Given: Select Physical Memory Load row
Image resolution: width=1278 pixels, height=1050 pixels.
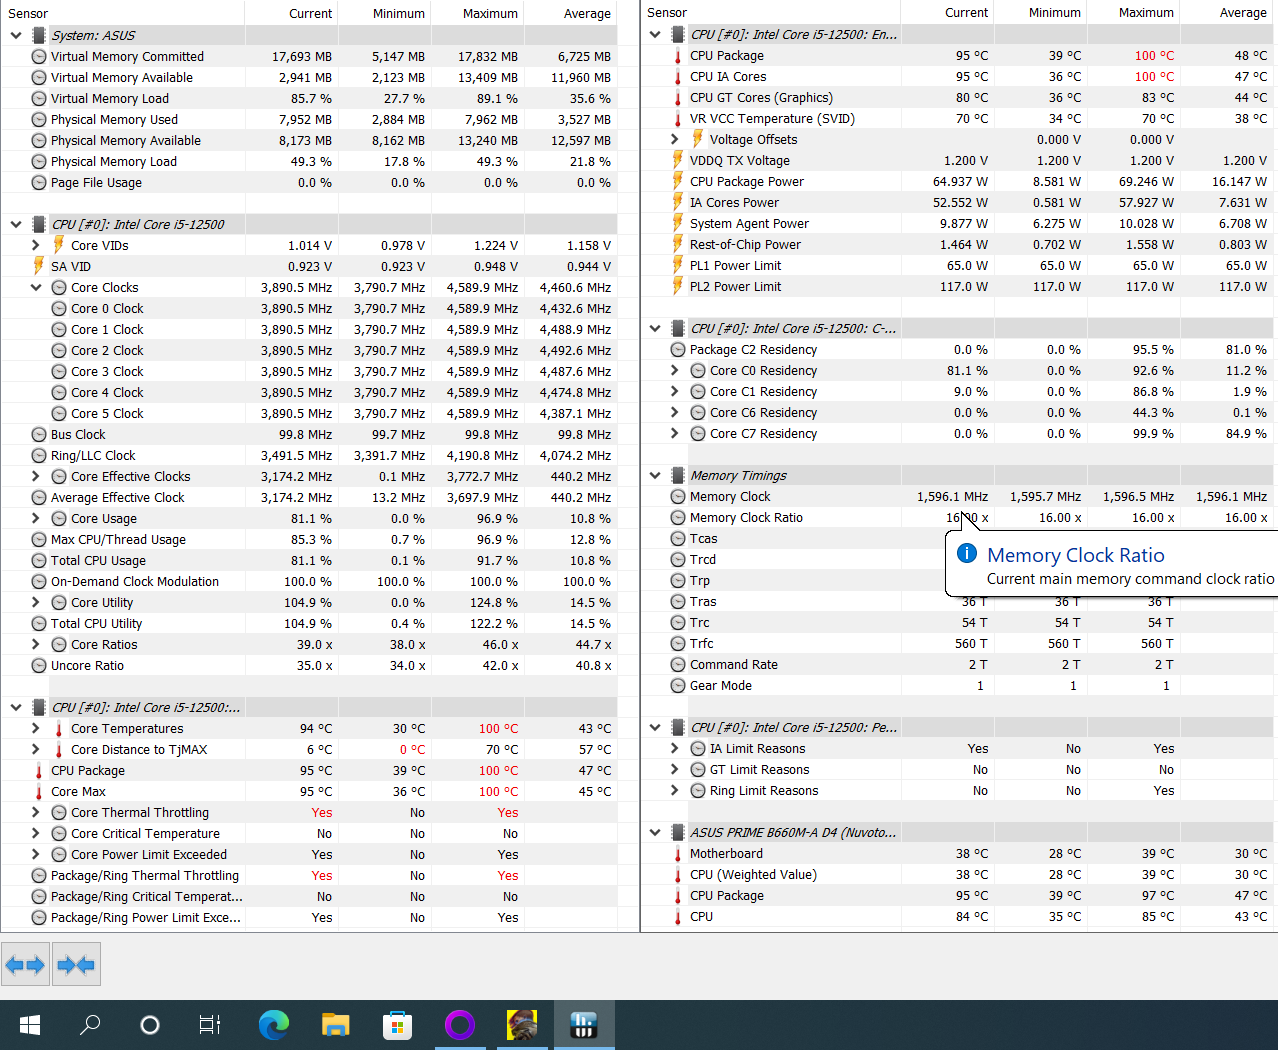Looking at the screenshot, I should click(309, 162).
